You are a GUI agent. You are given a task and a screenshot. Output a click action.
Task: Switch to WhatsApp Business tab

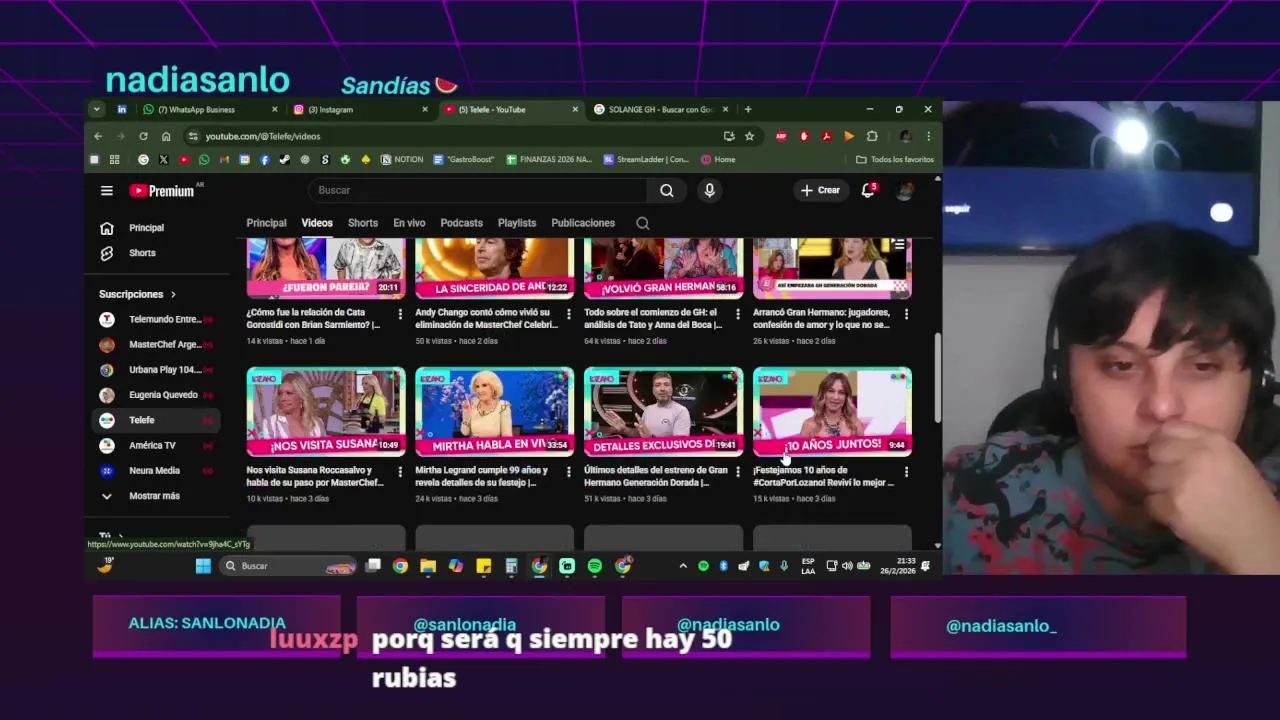click(210, 109)
